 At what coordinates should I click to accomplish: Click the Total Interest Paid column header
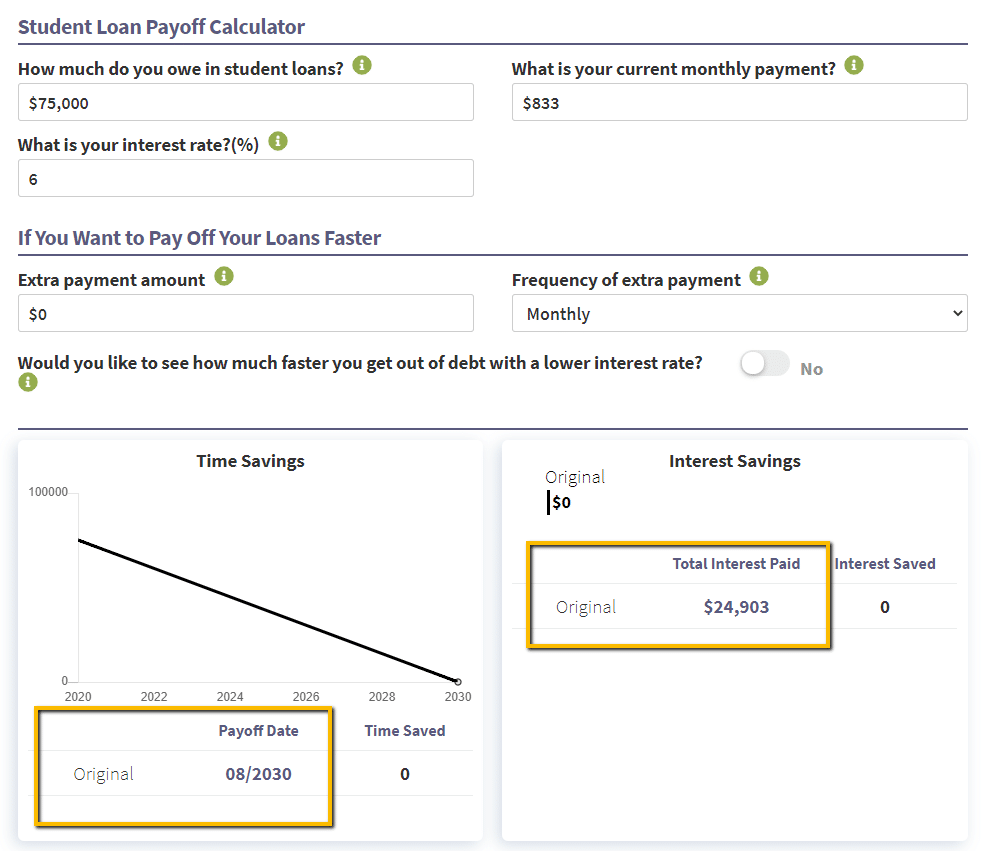click(x=736, y=564)
